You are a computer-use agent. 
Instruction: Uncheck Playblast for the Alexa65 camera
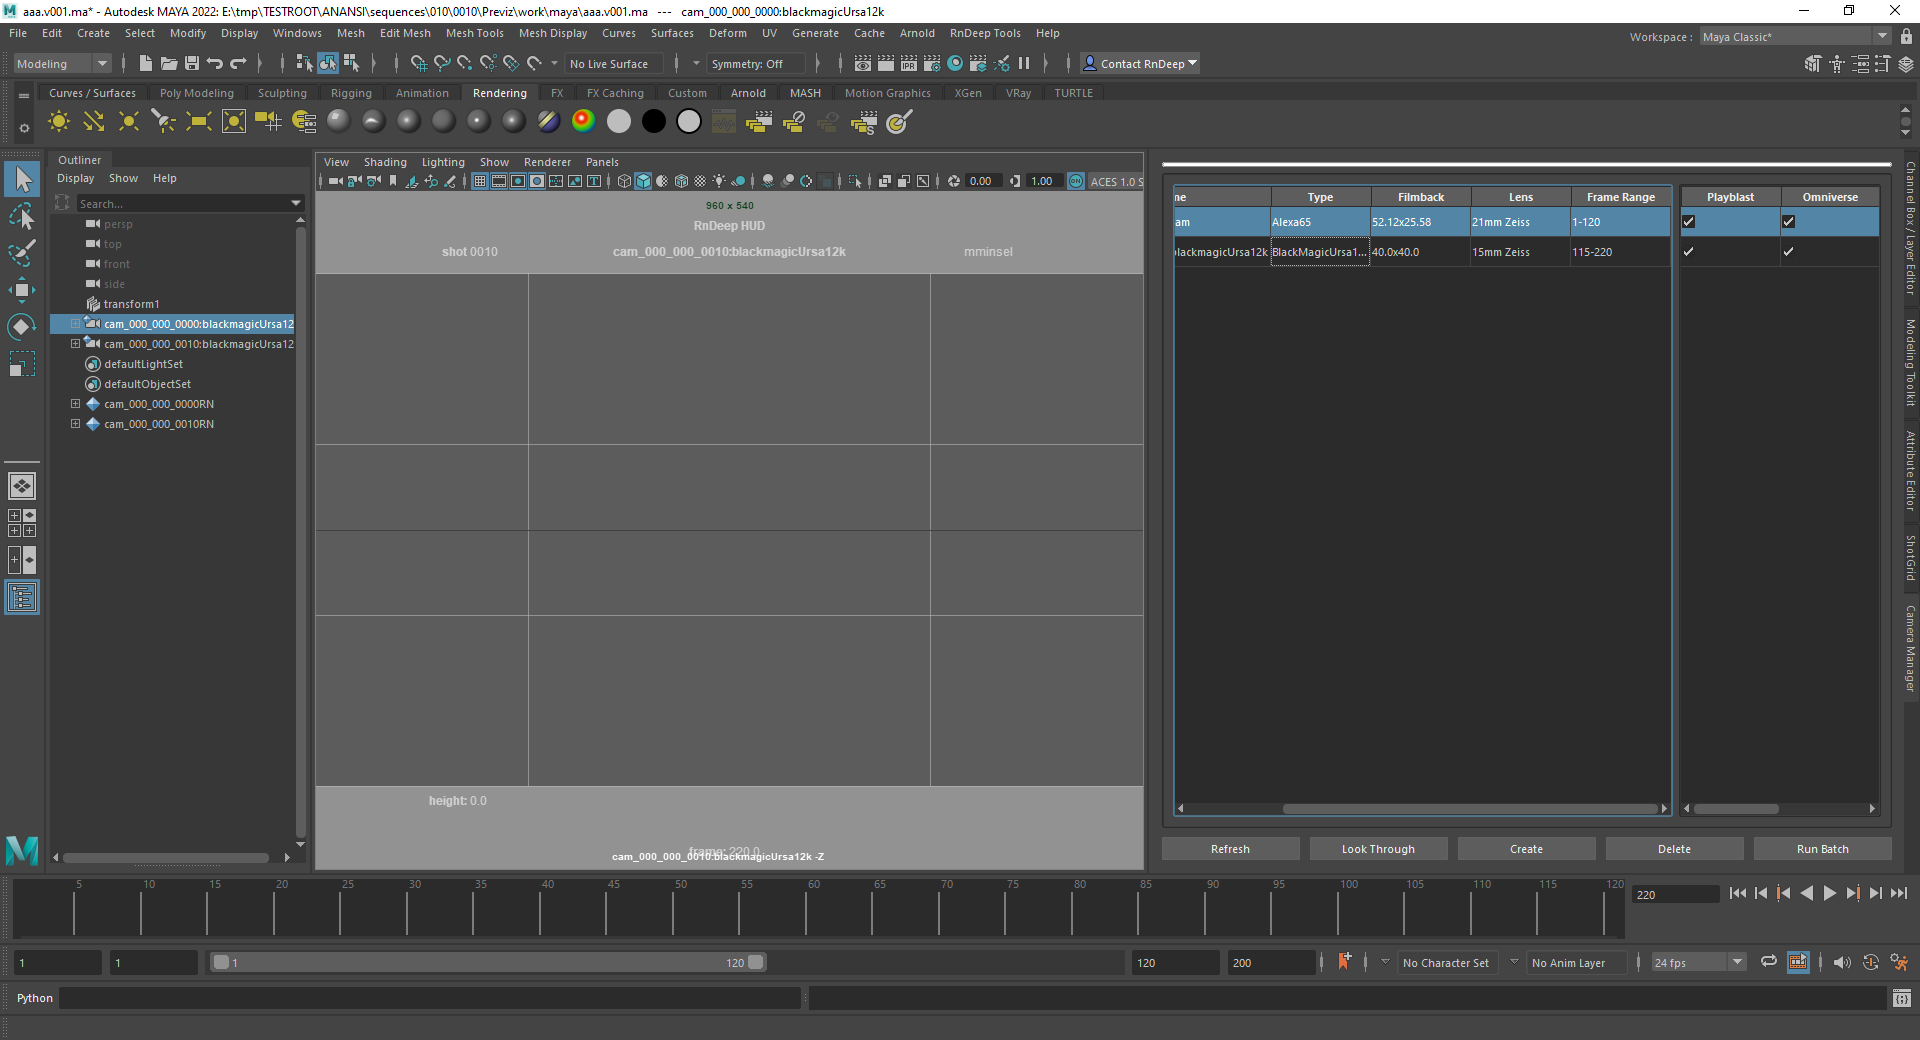[1689, 222]
